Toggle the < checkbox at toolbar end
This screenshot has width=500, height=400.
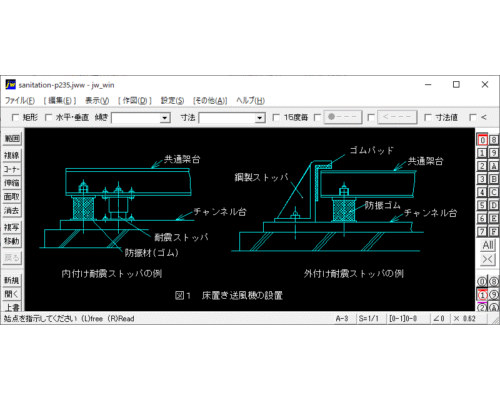click(x=473, y=117)
